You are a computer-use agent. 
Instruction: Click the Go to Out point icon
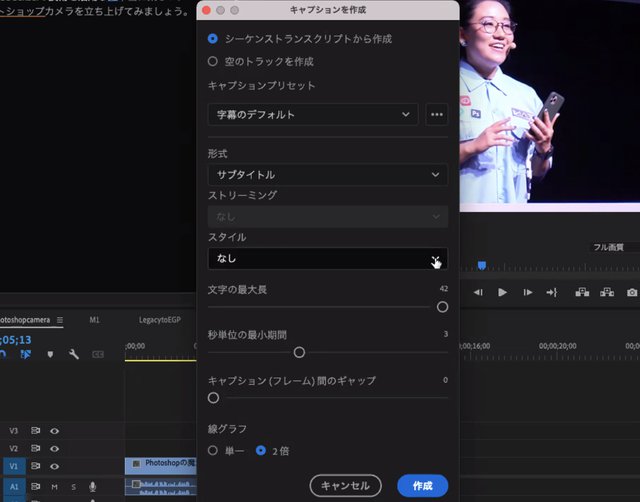551,292
